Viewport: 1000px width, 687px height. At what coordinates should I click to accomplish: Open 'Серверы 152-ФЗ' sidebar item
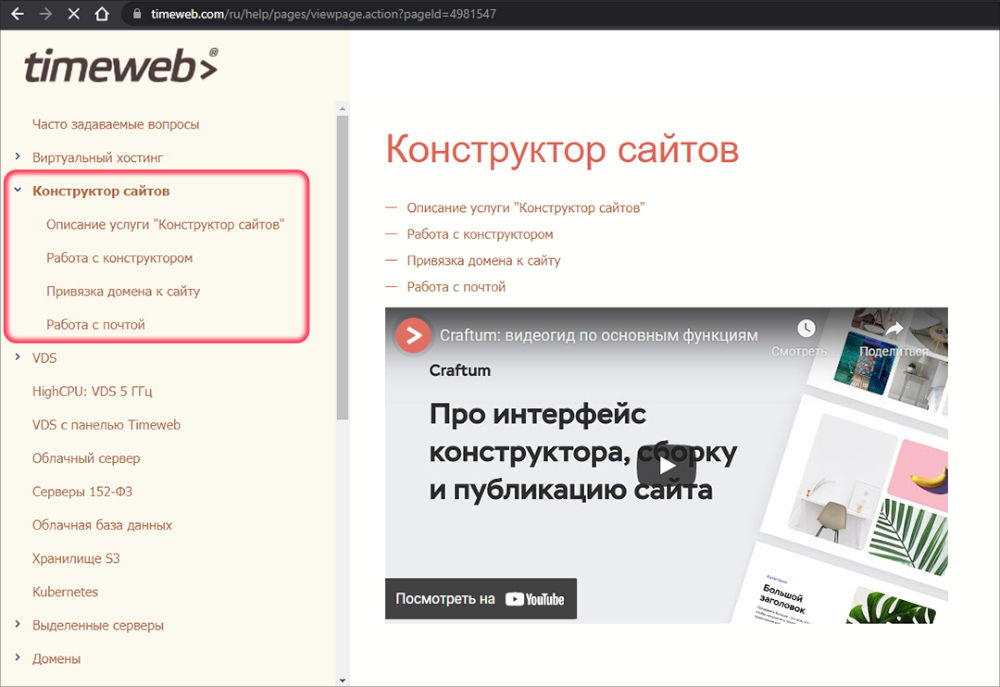tap(82, 492)
